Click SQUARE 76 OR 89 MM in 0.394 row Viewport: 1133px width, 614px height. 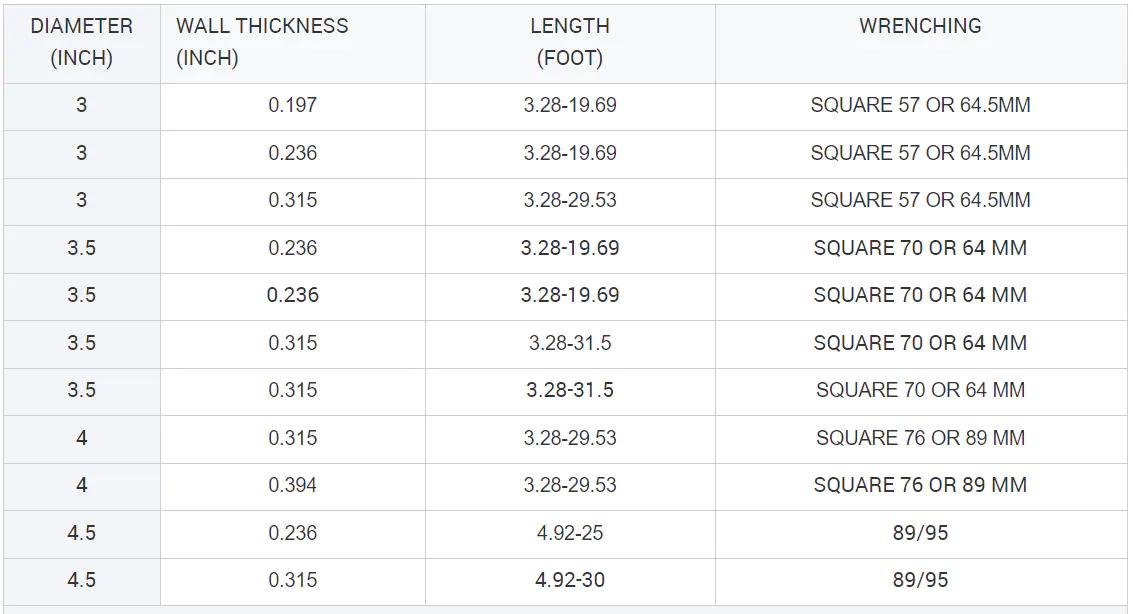(x=920, y=485)
